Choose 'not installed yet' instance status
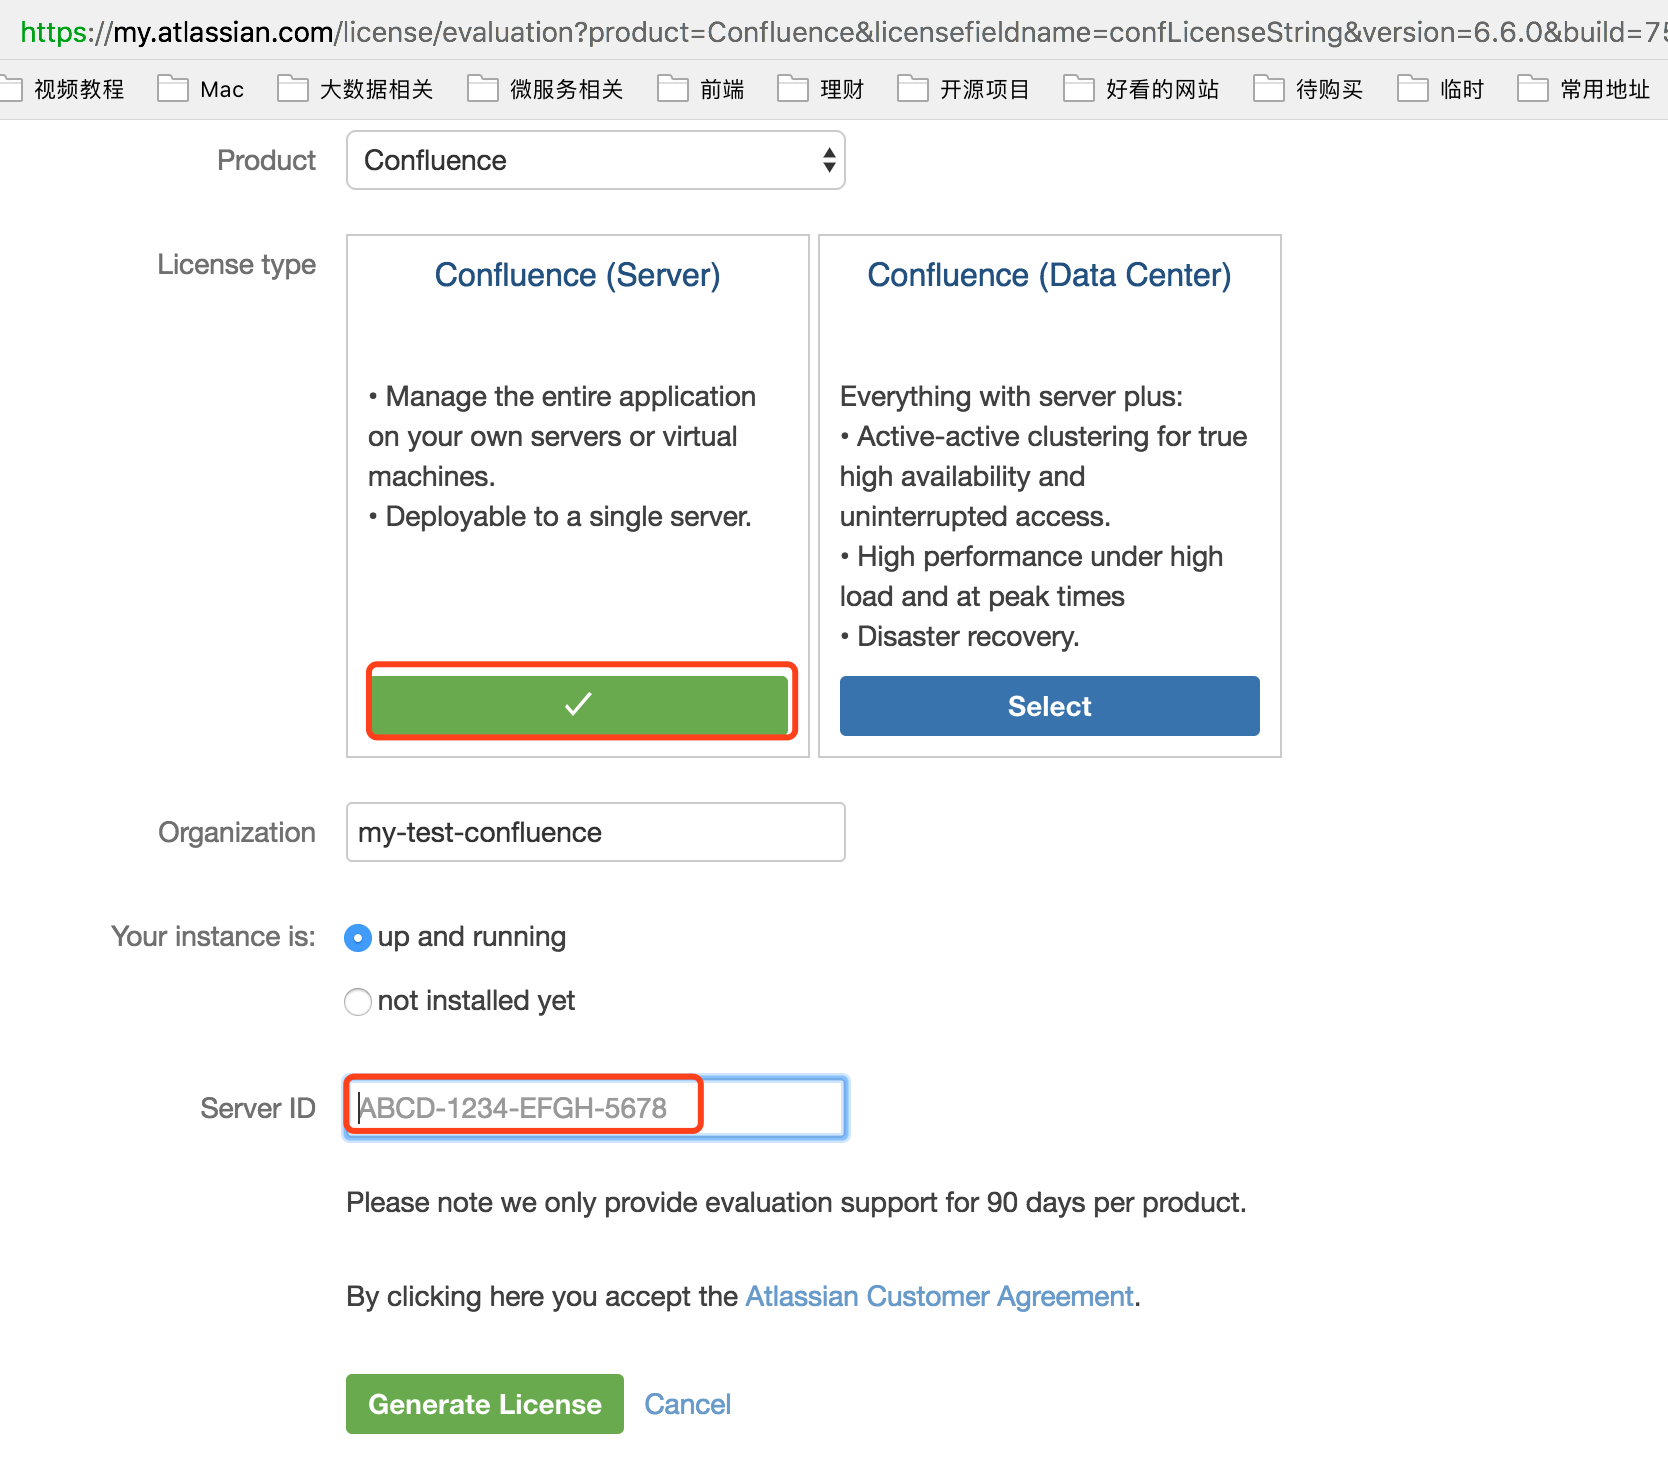This screenshot has height=1468, width=1668. point(357,1001)
